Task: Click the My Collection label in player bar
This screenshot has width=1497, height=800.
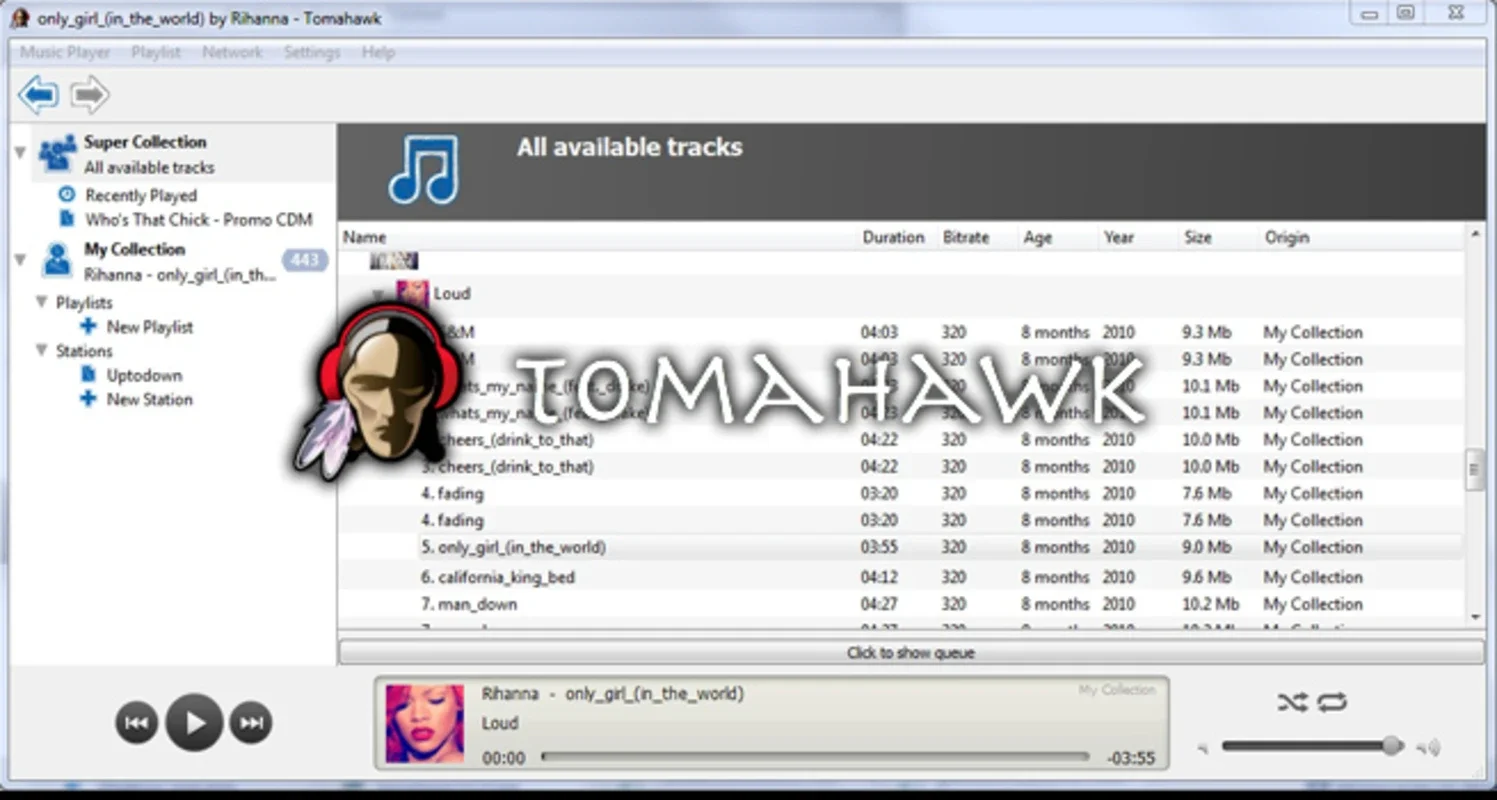Action: 1116,690
